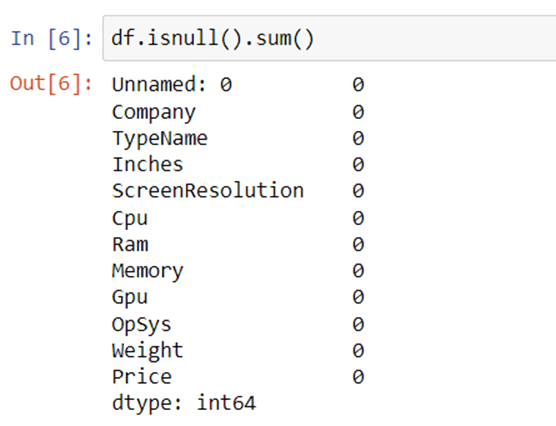Click the ScreenResolution row label

(x=208, y=191)
